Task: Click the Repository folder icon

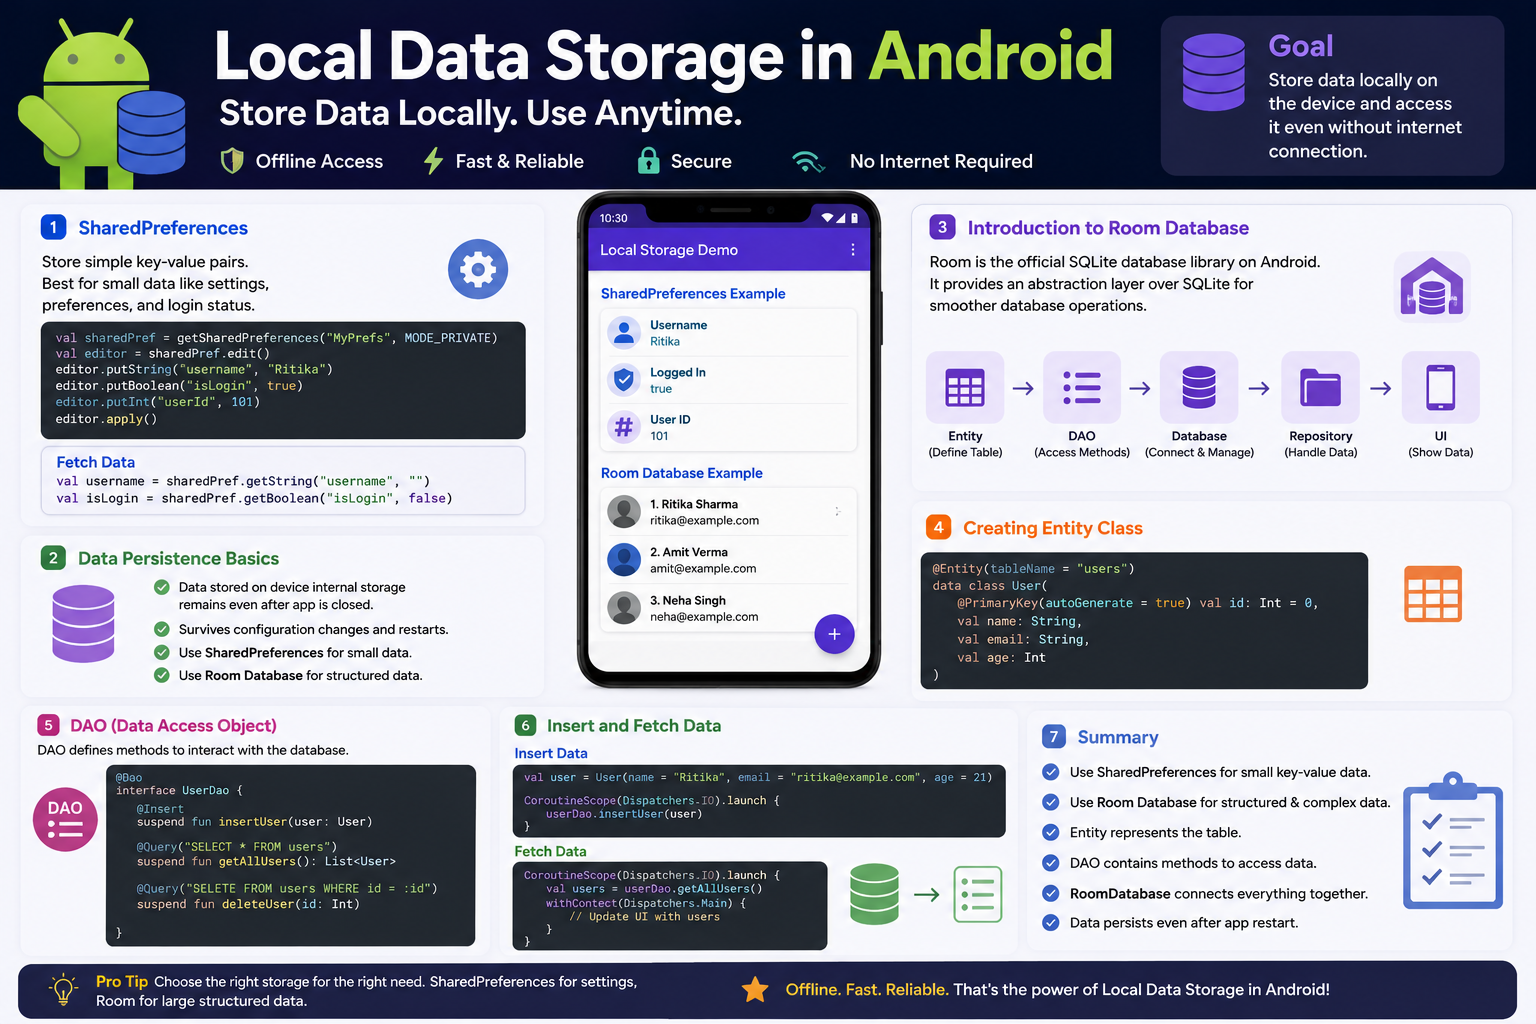Action: 1320,387
